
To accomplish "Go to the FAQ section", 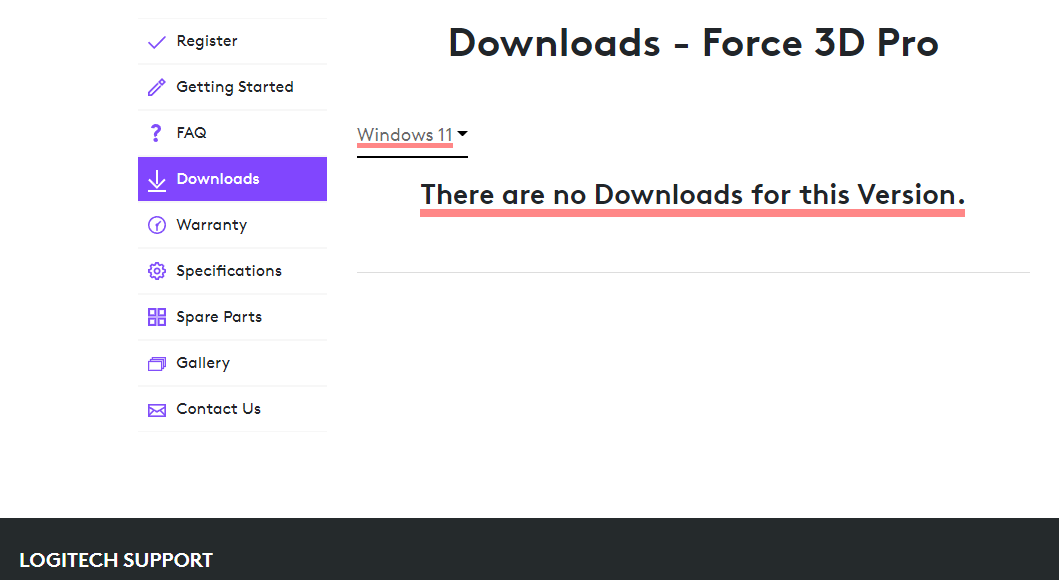I will (x=232, y=133).
